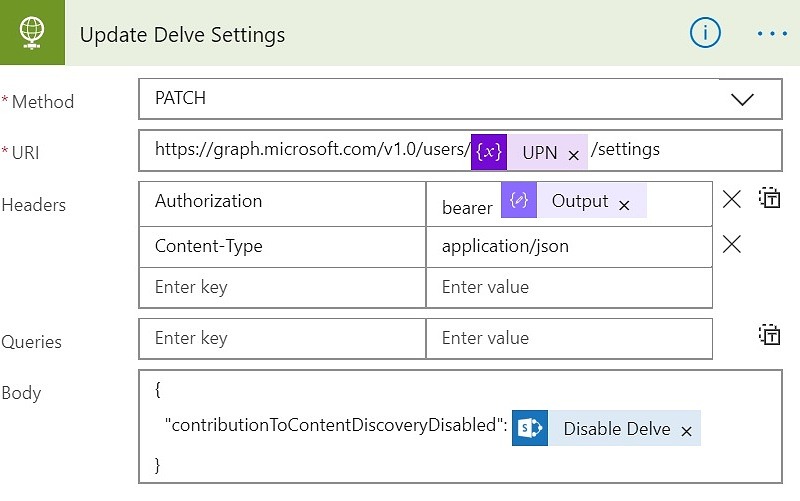Click the contributionToContentDiscoveryDisabled body text
800x501 pixels.
point(336,425)
